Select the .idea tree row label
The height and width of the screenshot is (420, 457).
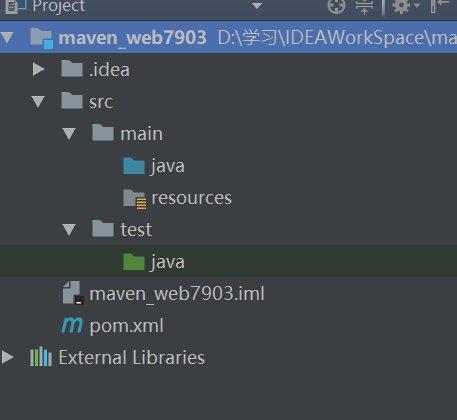click(109, 70)
